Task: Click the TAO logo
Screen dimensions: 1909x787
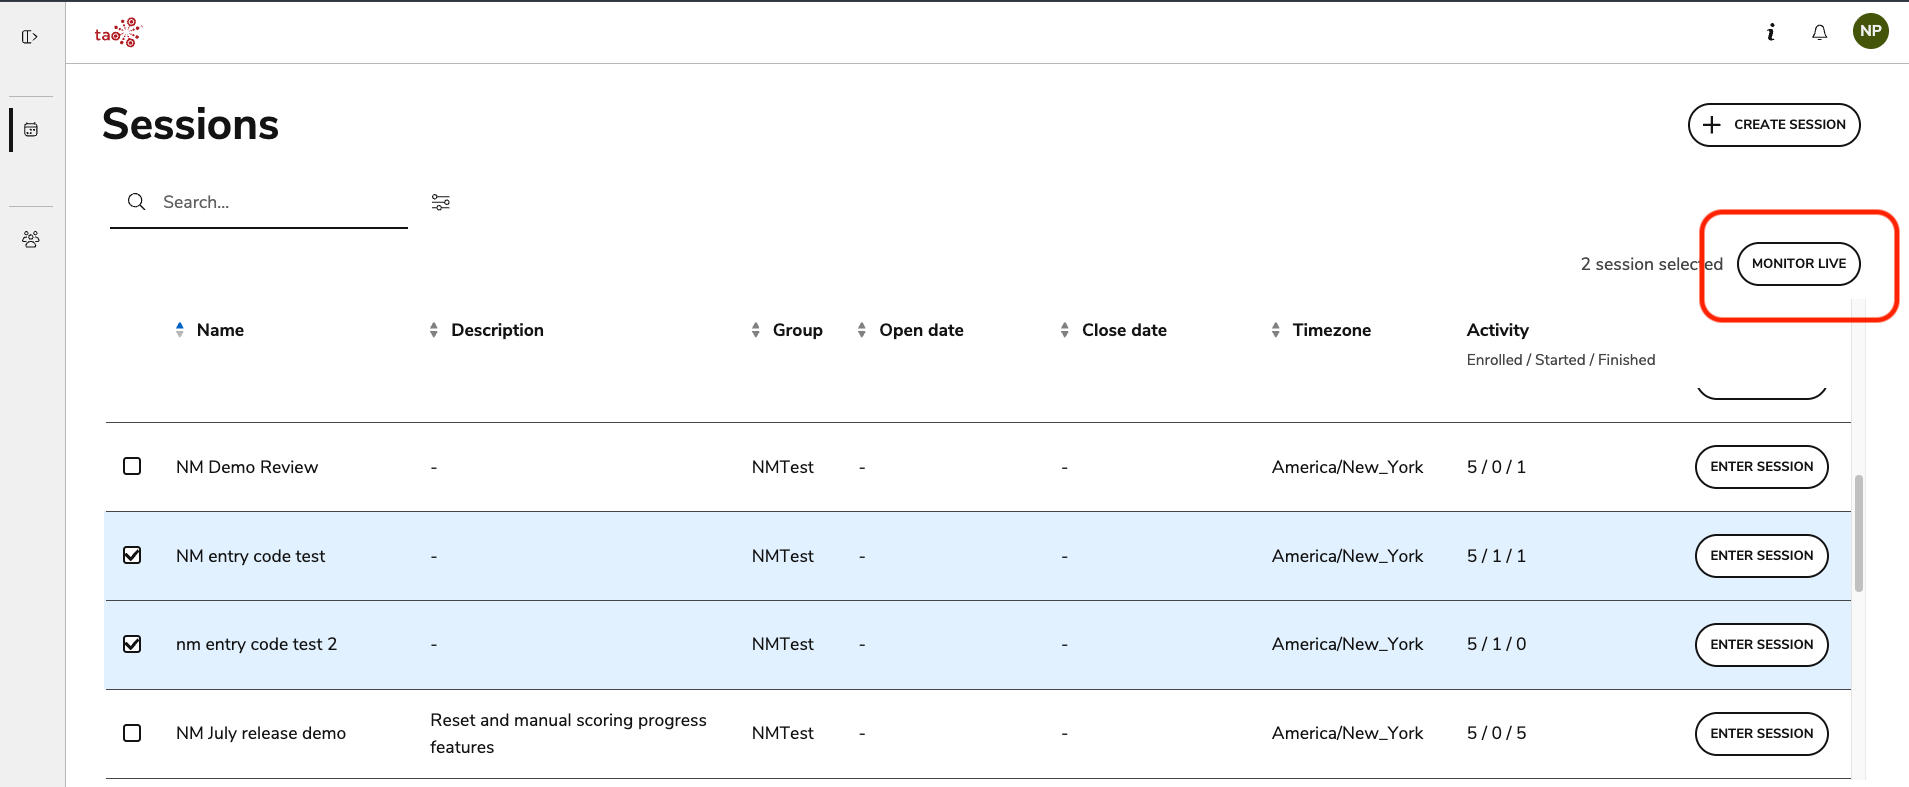Action: click(x=118, y=33)
